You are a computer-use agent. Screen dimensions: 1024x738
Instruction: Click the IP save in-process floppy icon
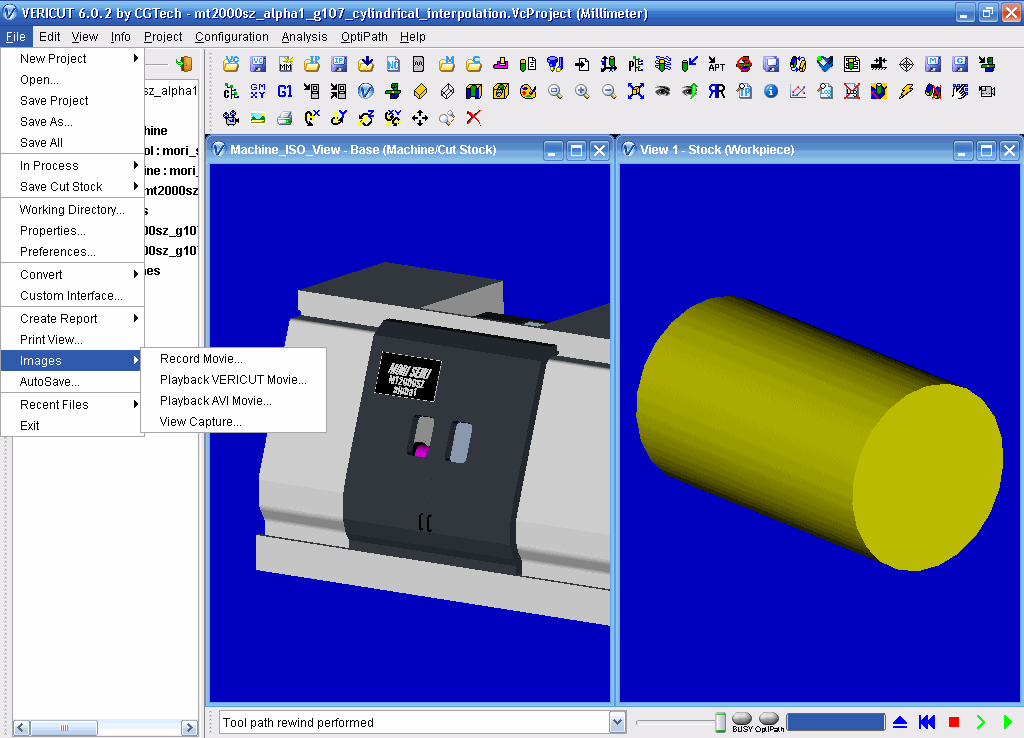coord(339,63)
